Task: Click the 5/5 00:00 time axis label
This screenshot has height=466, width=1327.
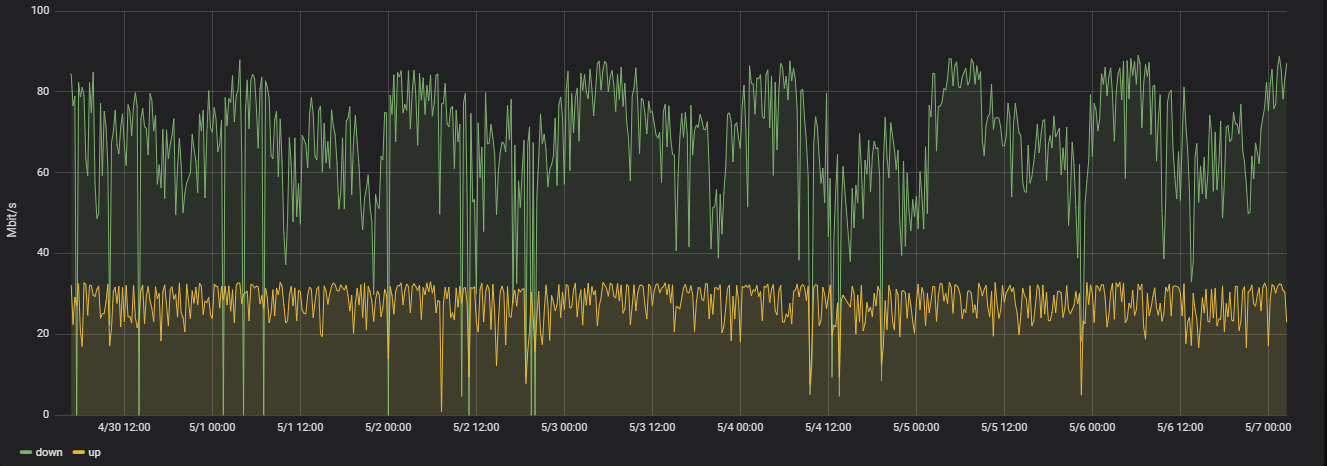Action: (916, 427)
